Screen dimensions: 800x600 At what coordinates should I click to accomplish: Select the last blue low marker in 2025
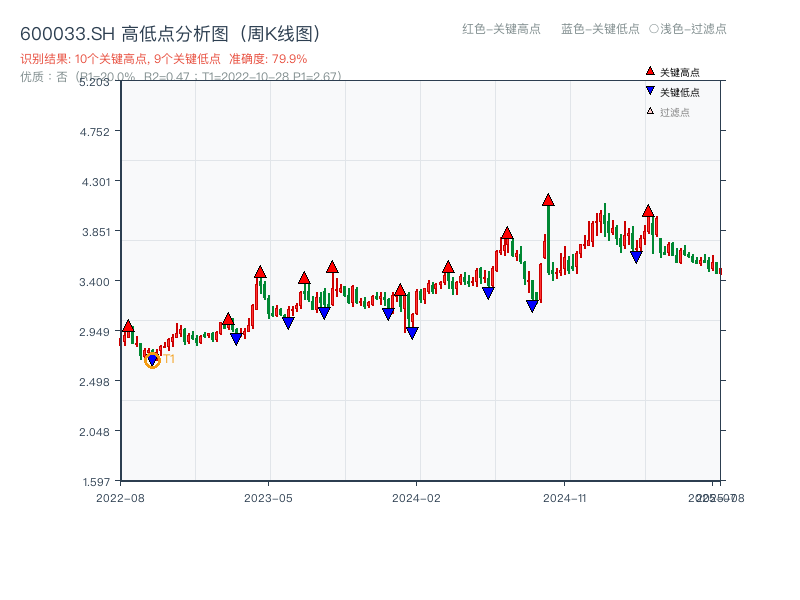coord(636,257)
